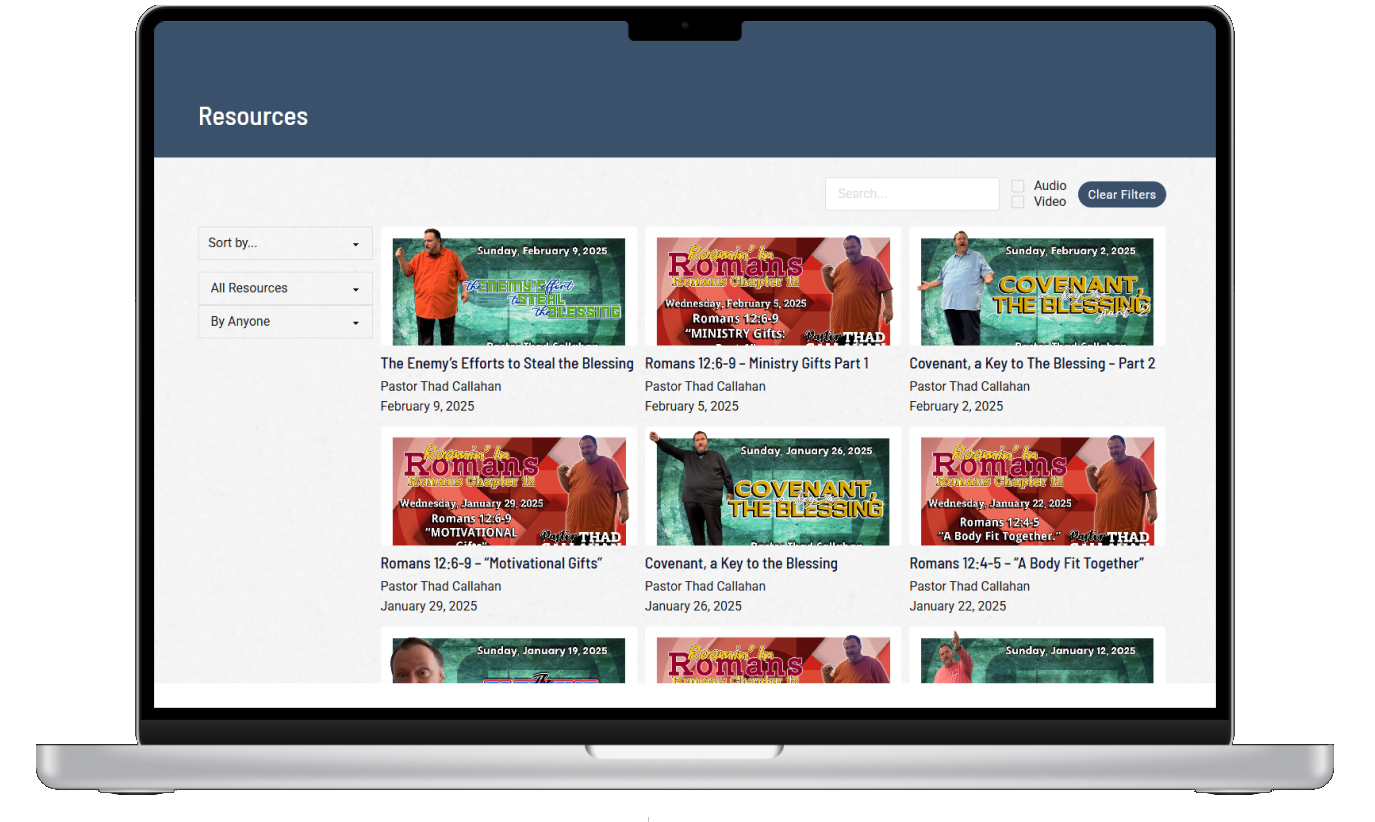Image resolution: width=1375 pixels, height=822 pixels.
Task: Click Pastor Thad Callahan under Ministry Gifts Part 1
Action: (705, 387)
